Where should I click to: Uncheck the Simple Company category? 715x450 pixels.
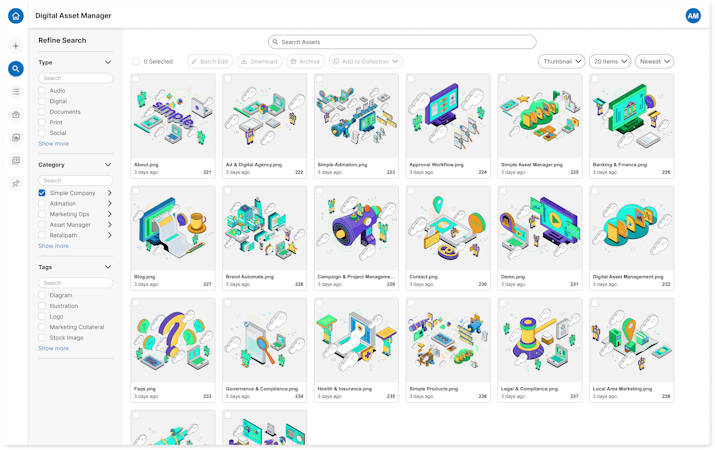(42, 193)
